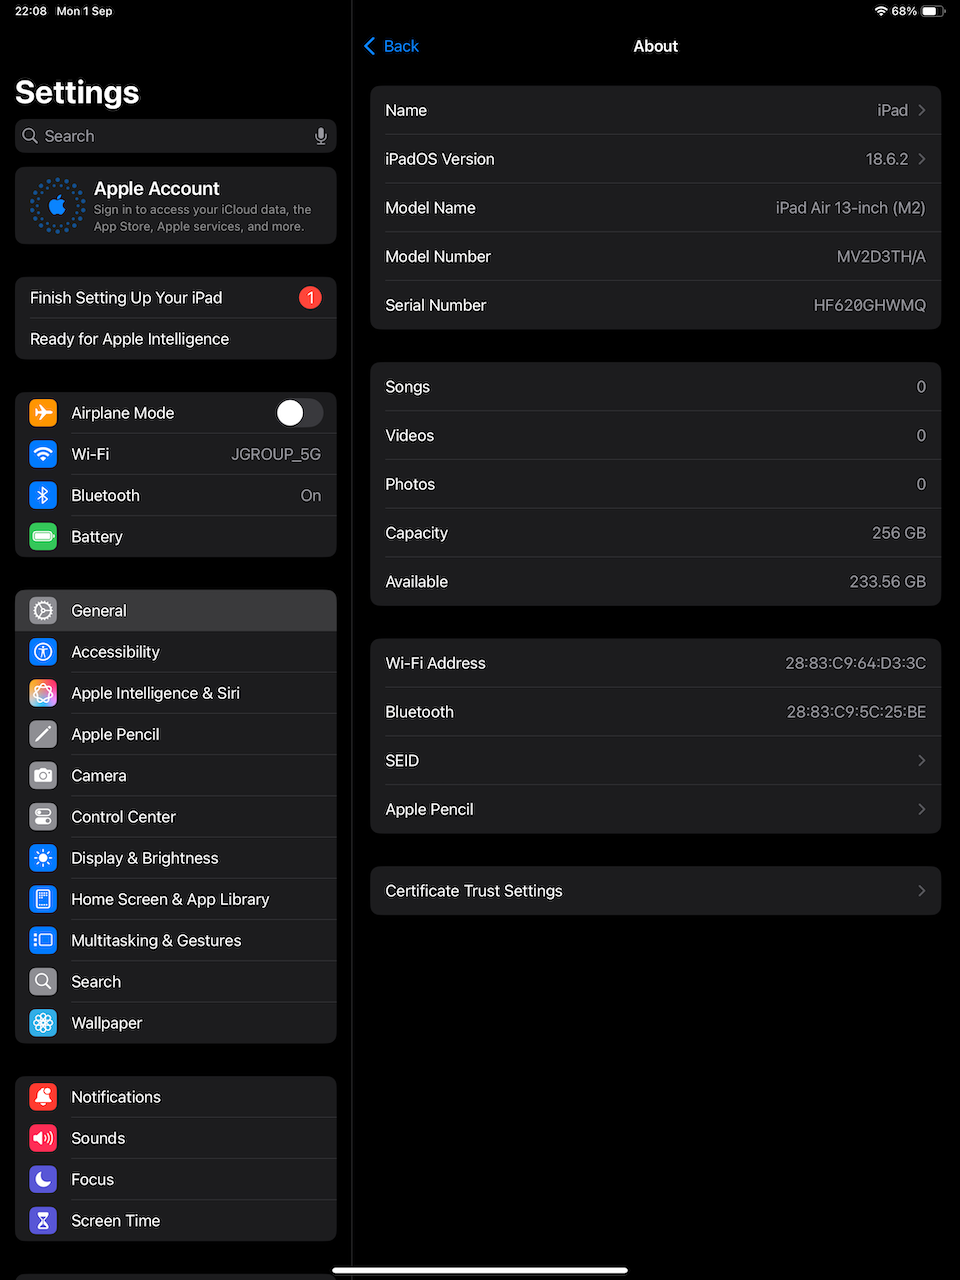Tap the Camera icon
Image resolution: width=960 pixels, height=1280 pixels.
tap(43, 775)
